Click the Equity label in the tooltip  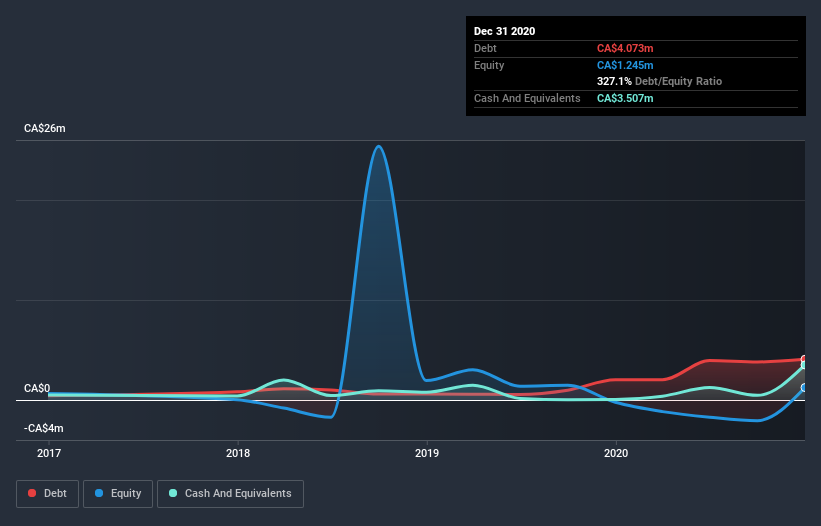(x=489, y=65)
